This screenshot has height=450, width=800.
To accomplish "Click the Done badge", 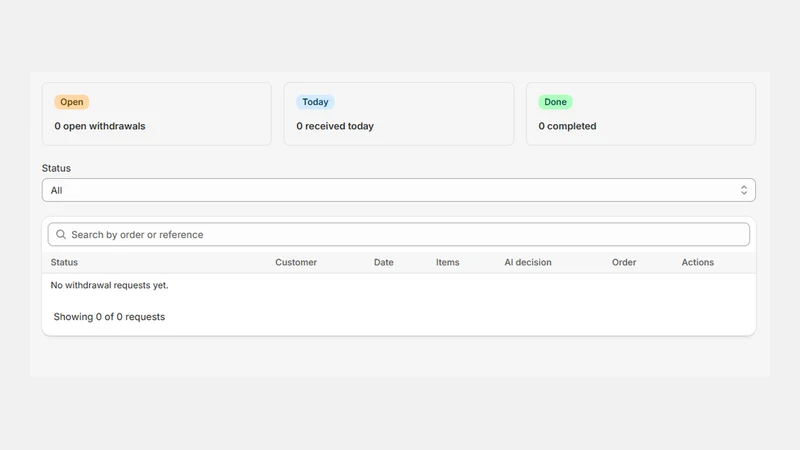I will tap(555, 102).
